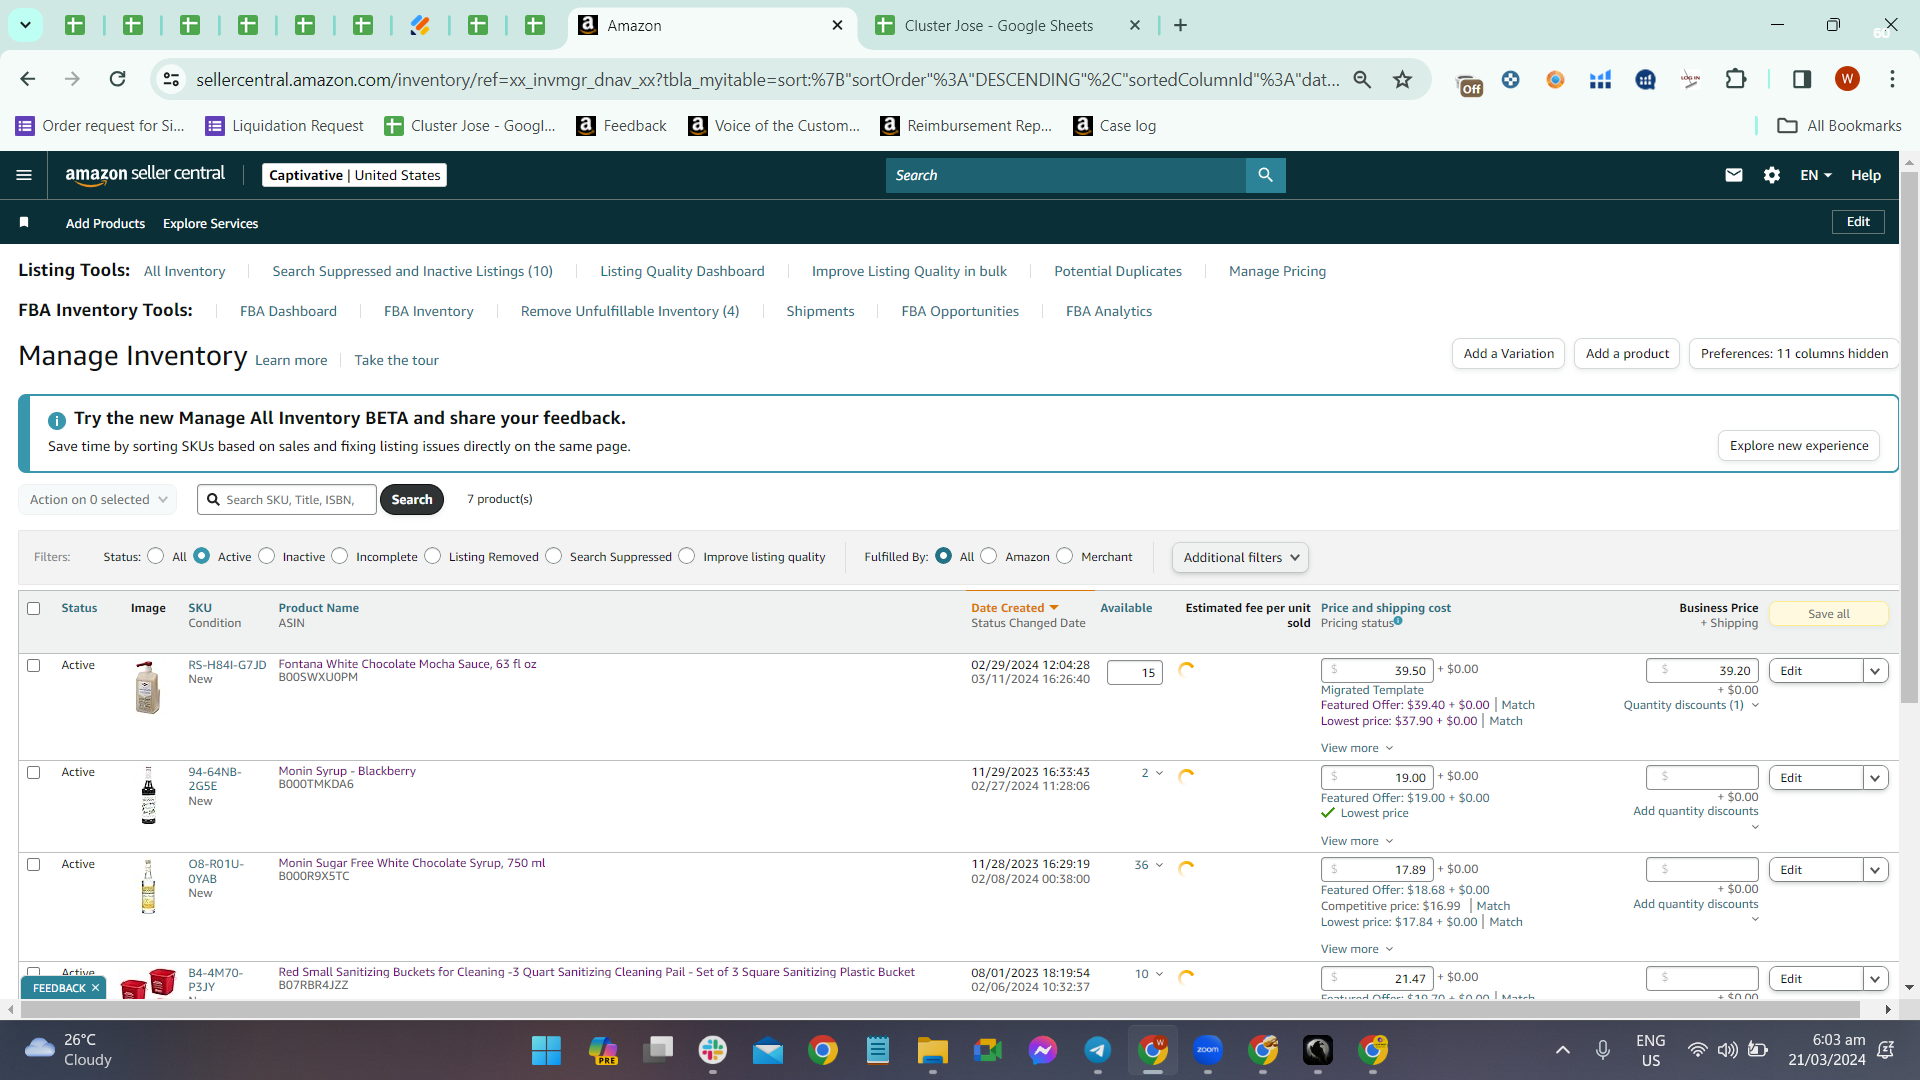
Task: Click the zoom magnifier icon in address bar
Action: [x=1362, y=79]
